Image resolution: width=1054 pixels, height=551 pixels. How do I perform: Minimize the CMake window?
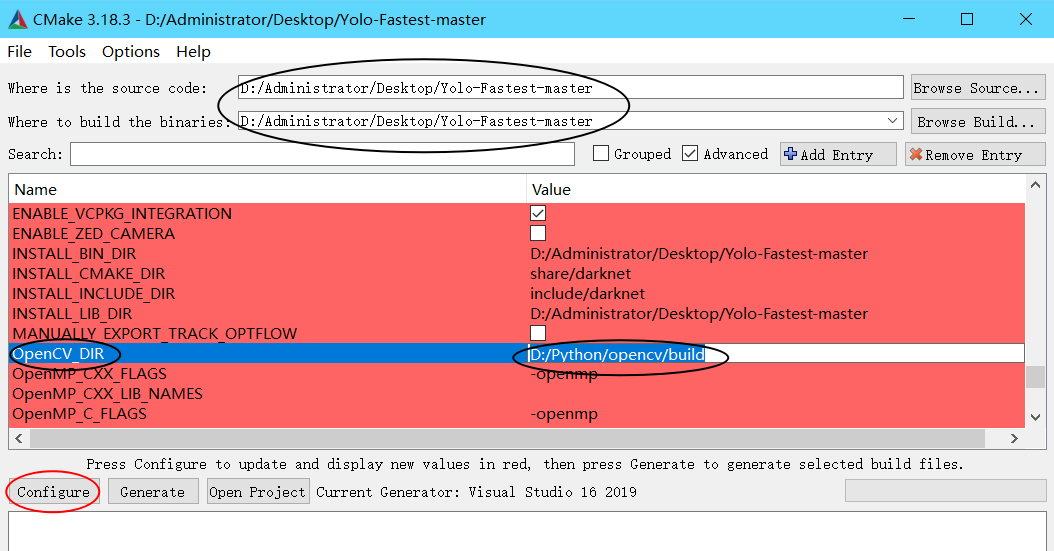909,19
